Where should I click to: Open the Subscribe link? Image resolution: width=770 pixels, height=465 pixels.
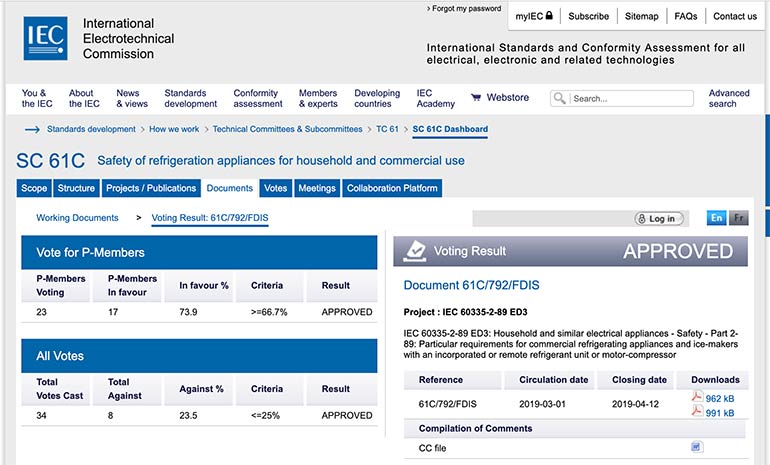(588, 16)
